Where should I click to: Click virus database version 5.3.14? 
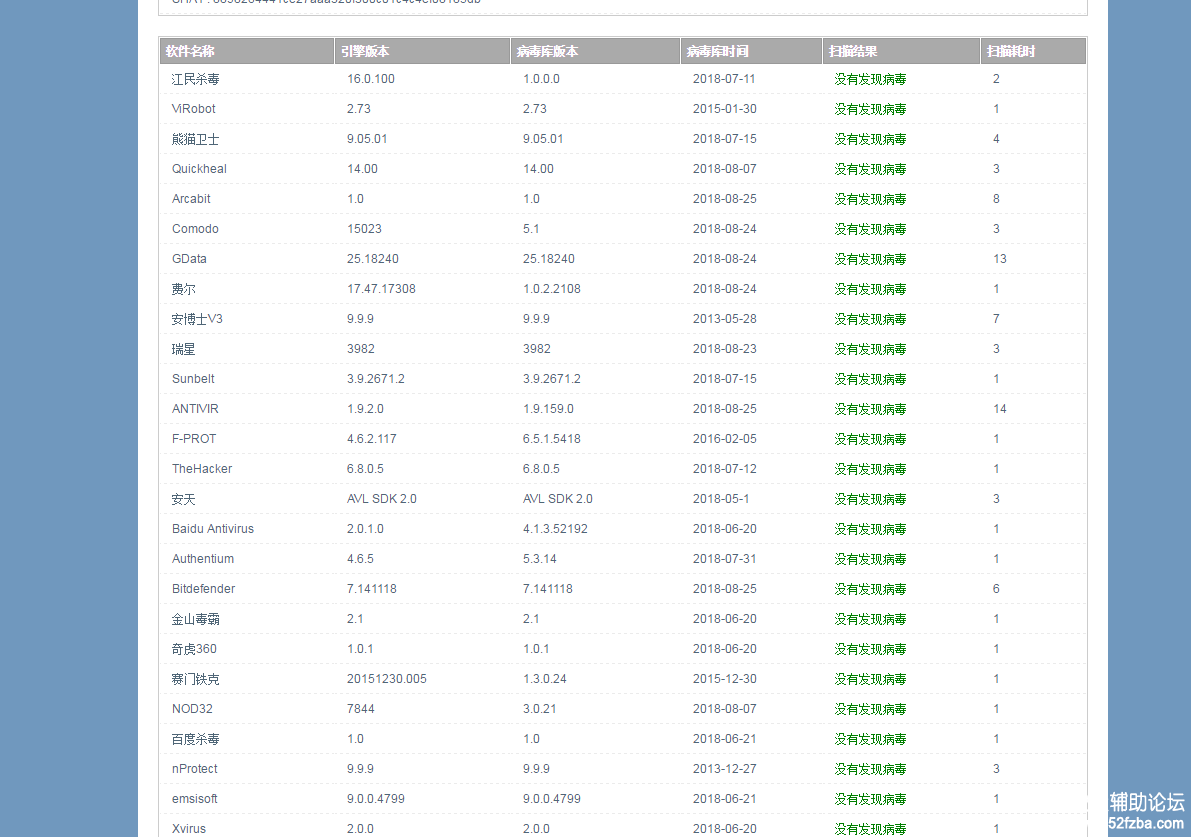click(x=539, y=559)
